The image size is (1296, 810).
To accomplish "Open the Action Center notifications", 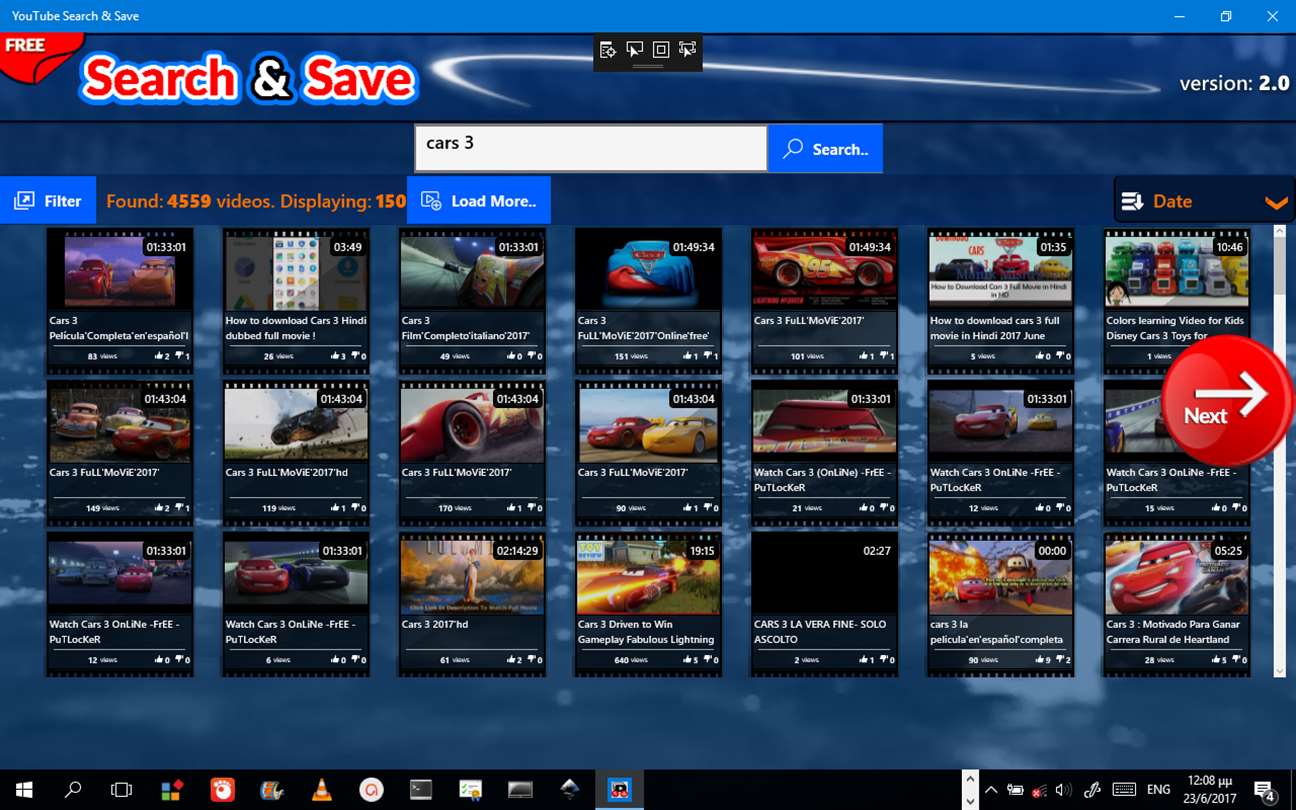I will [x=1263, y=790].
